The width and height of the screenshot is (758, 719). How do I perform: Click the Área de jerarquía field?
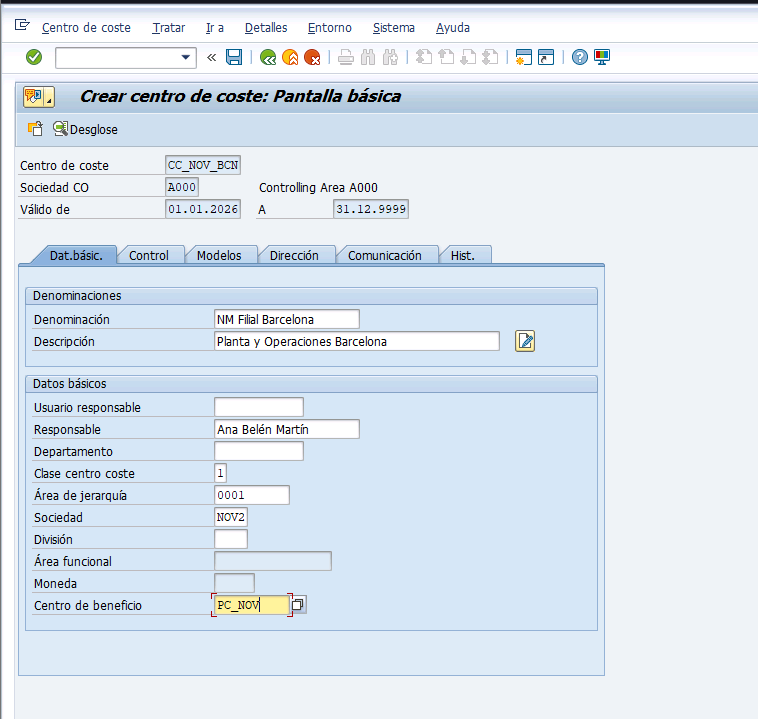(x=252, y=495)
